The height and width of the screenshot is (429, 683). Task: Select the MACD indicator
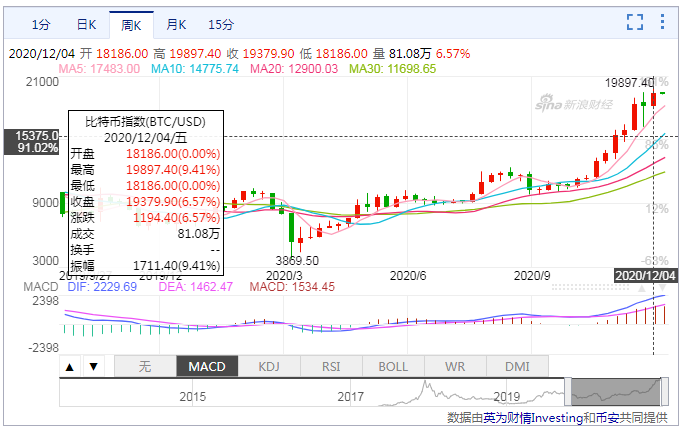[x=207, y=366]
